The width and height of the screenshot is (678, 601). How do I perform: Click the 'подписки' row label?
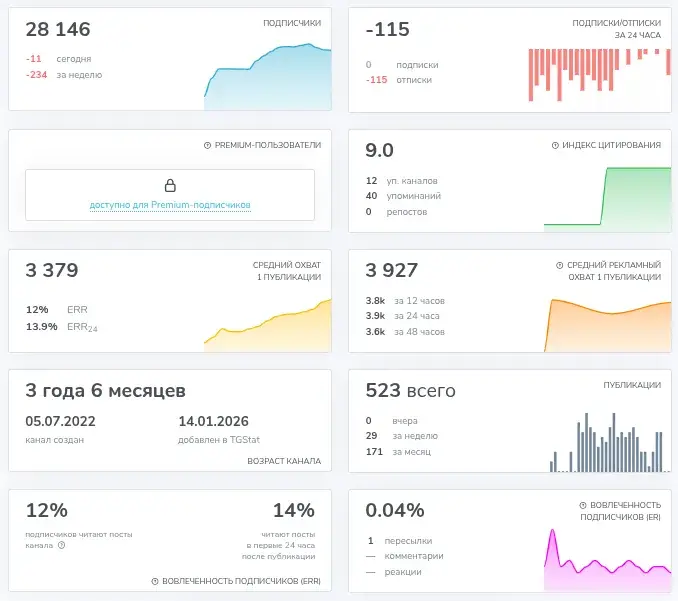click(x=417, y=65)
